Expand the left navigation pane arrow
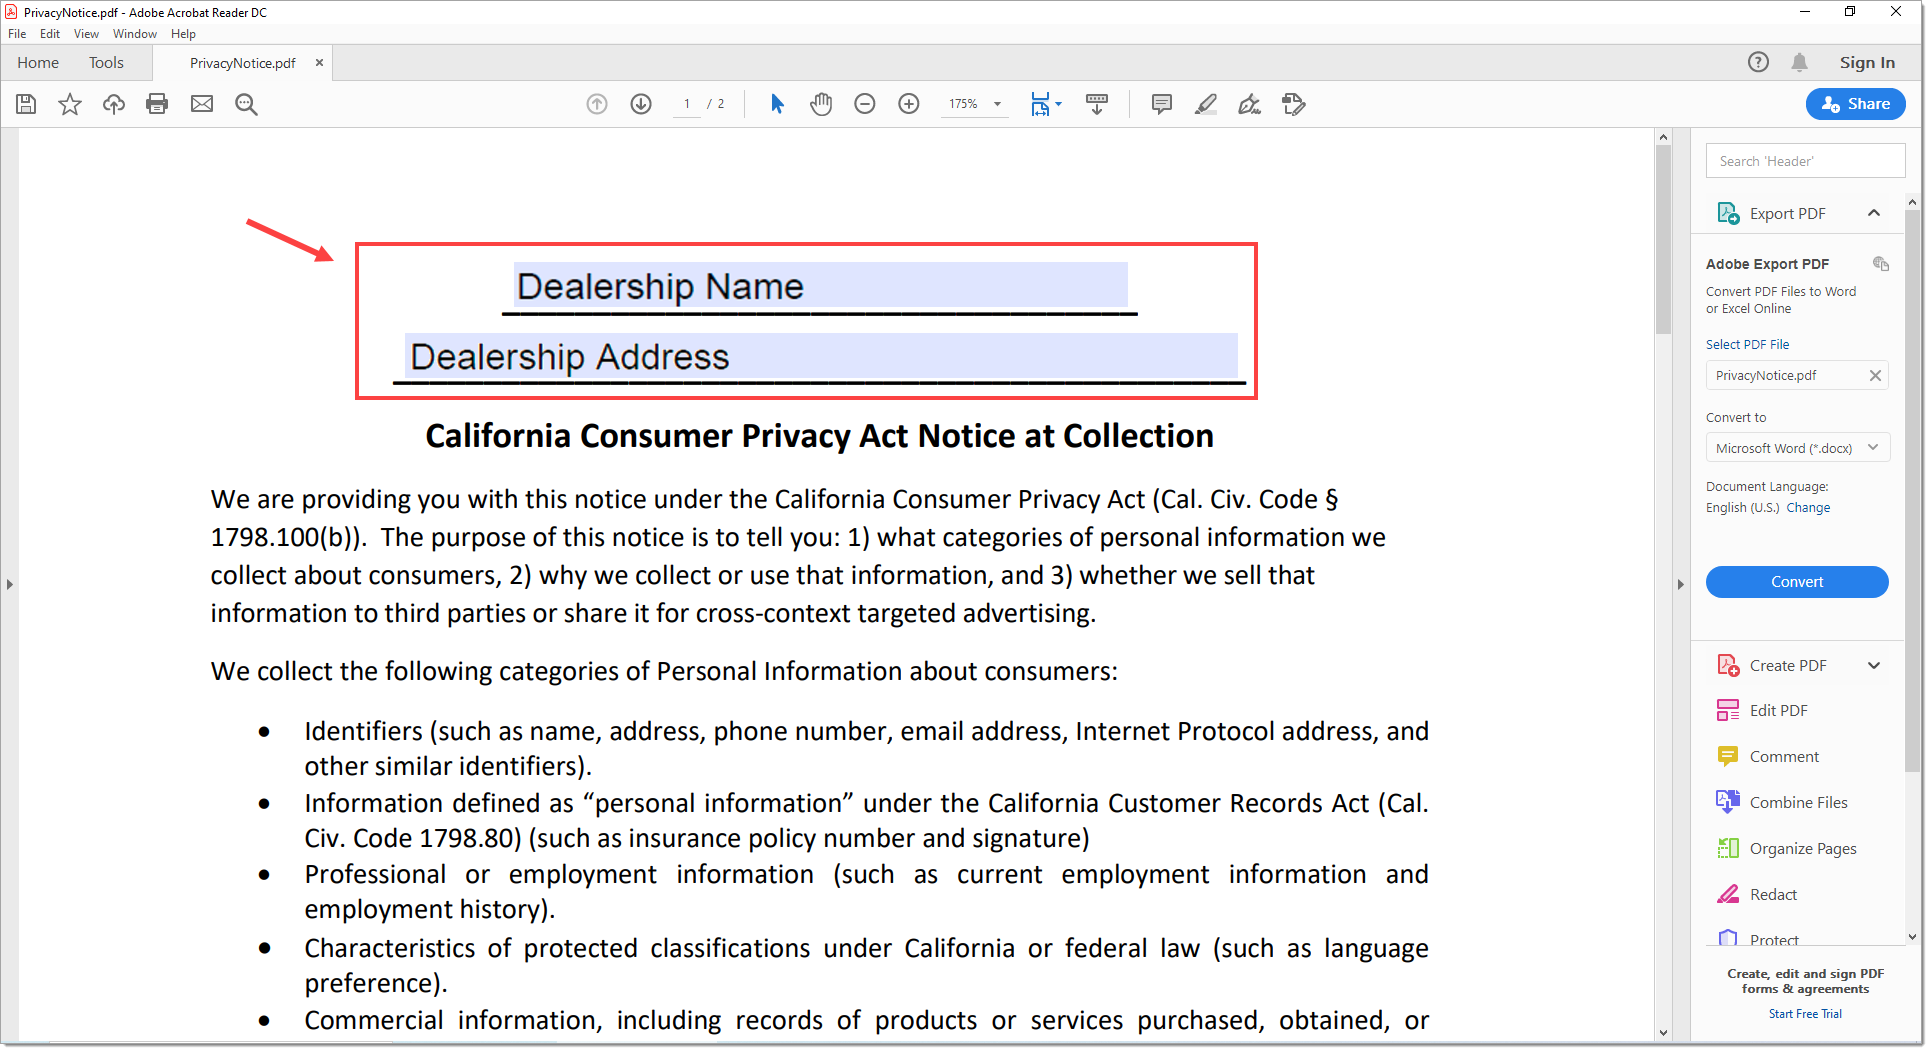 9,585
